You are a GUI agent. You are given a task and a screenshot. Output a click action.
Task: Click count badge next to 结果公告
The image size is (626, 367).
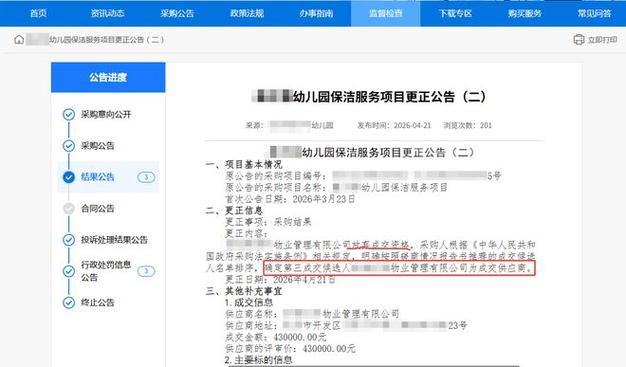tap(146, 177)
